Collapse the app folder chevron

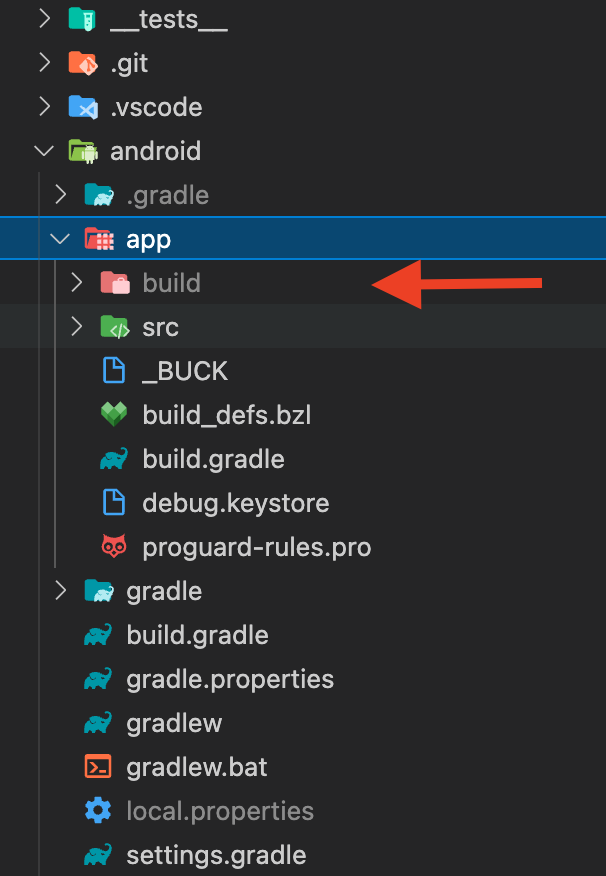click(x=60, y=239)
